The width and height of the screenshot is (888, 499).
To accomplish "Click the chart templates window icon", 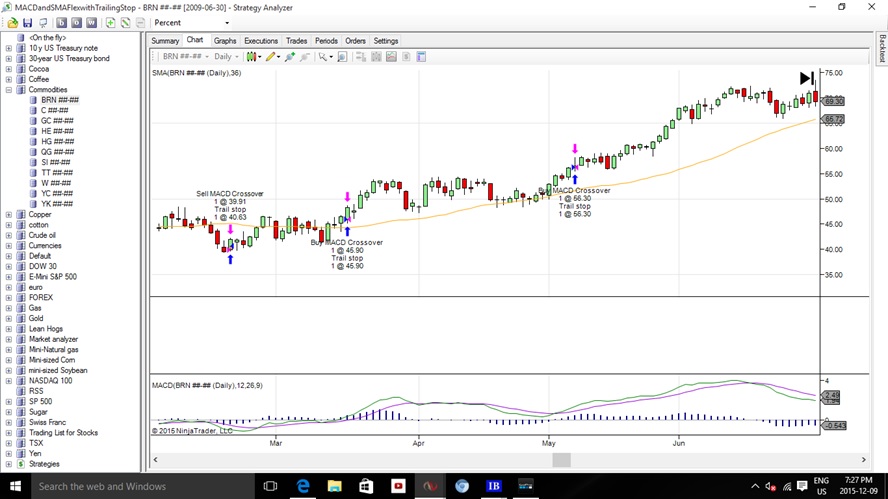I will coord(421,57).
